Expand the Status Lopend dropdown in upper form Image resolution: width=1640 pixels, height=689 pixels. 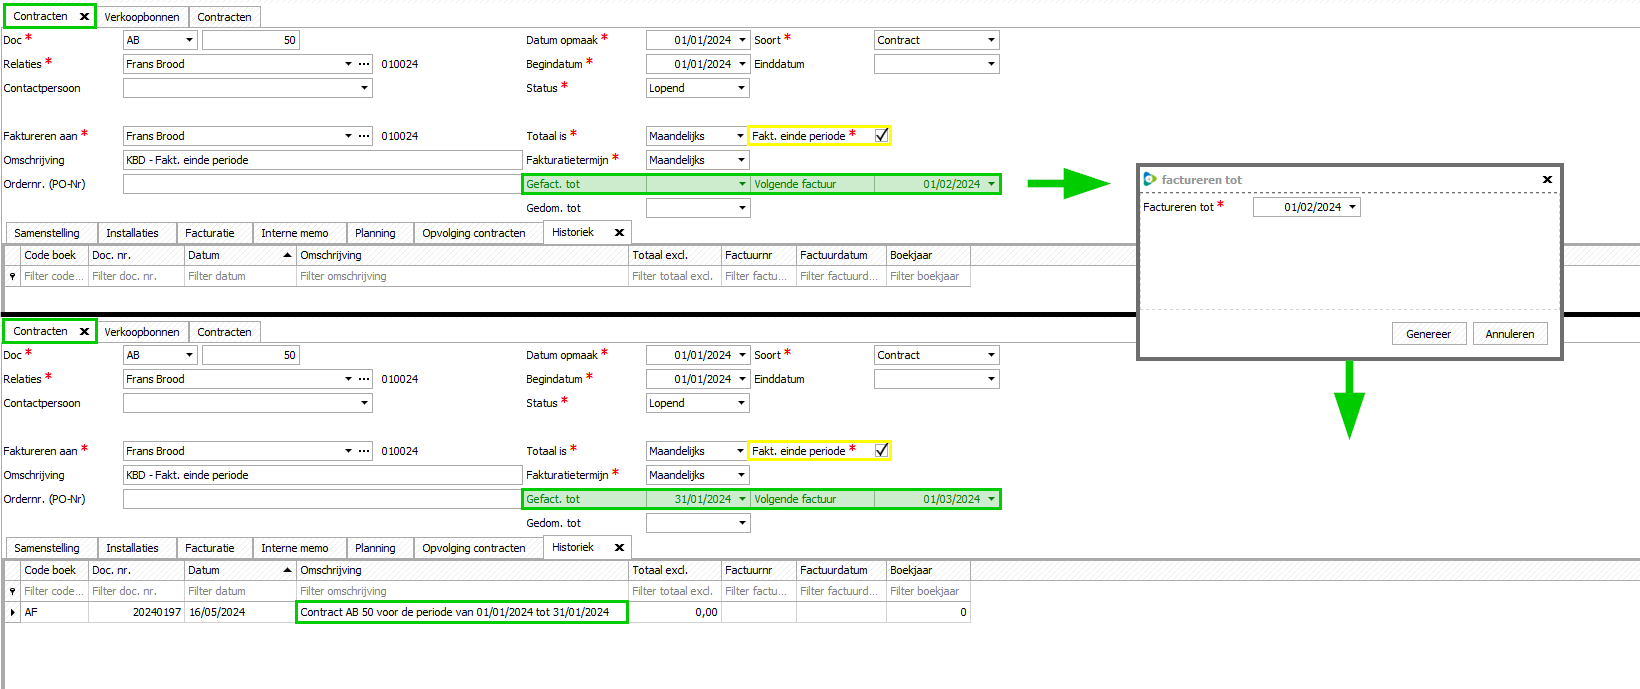742,88
